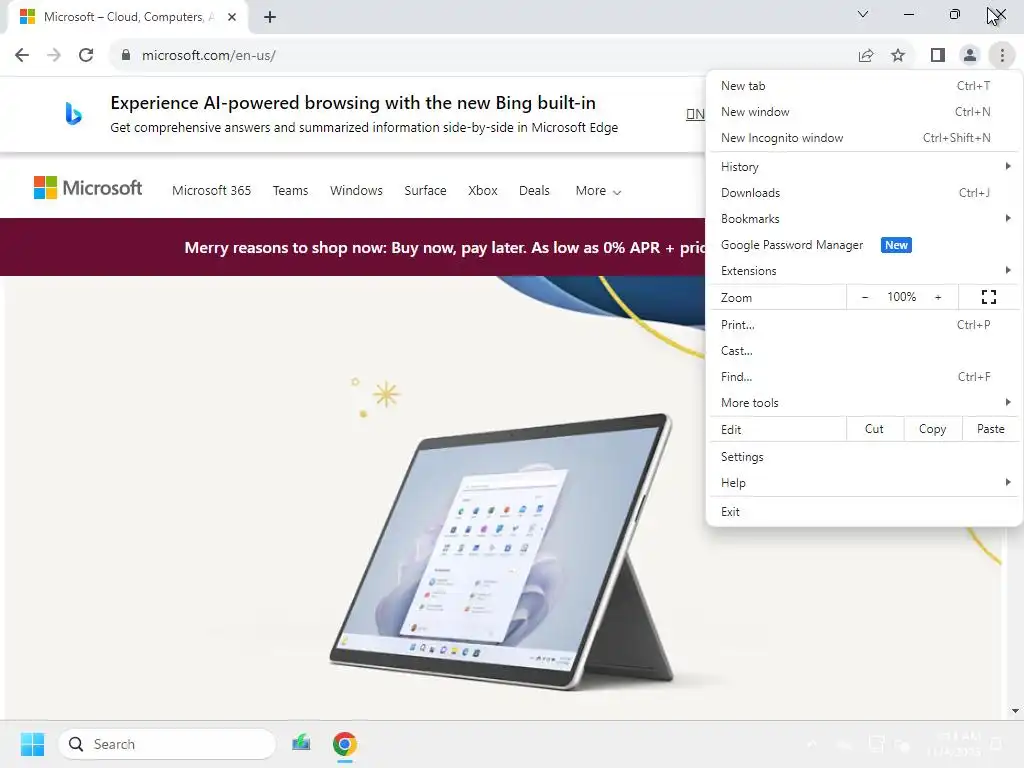Expand the More navigation dropdown

[x=598, y=191]
